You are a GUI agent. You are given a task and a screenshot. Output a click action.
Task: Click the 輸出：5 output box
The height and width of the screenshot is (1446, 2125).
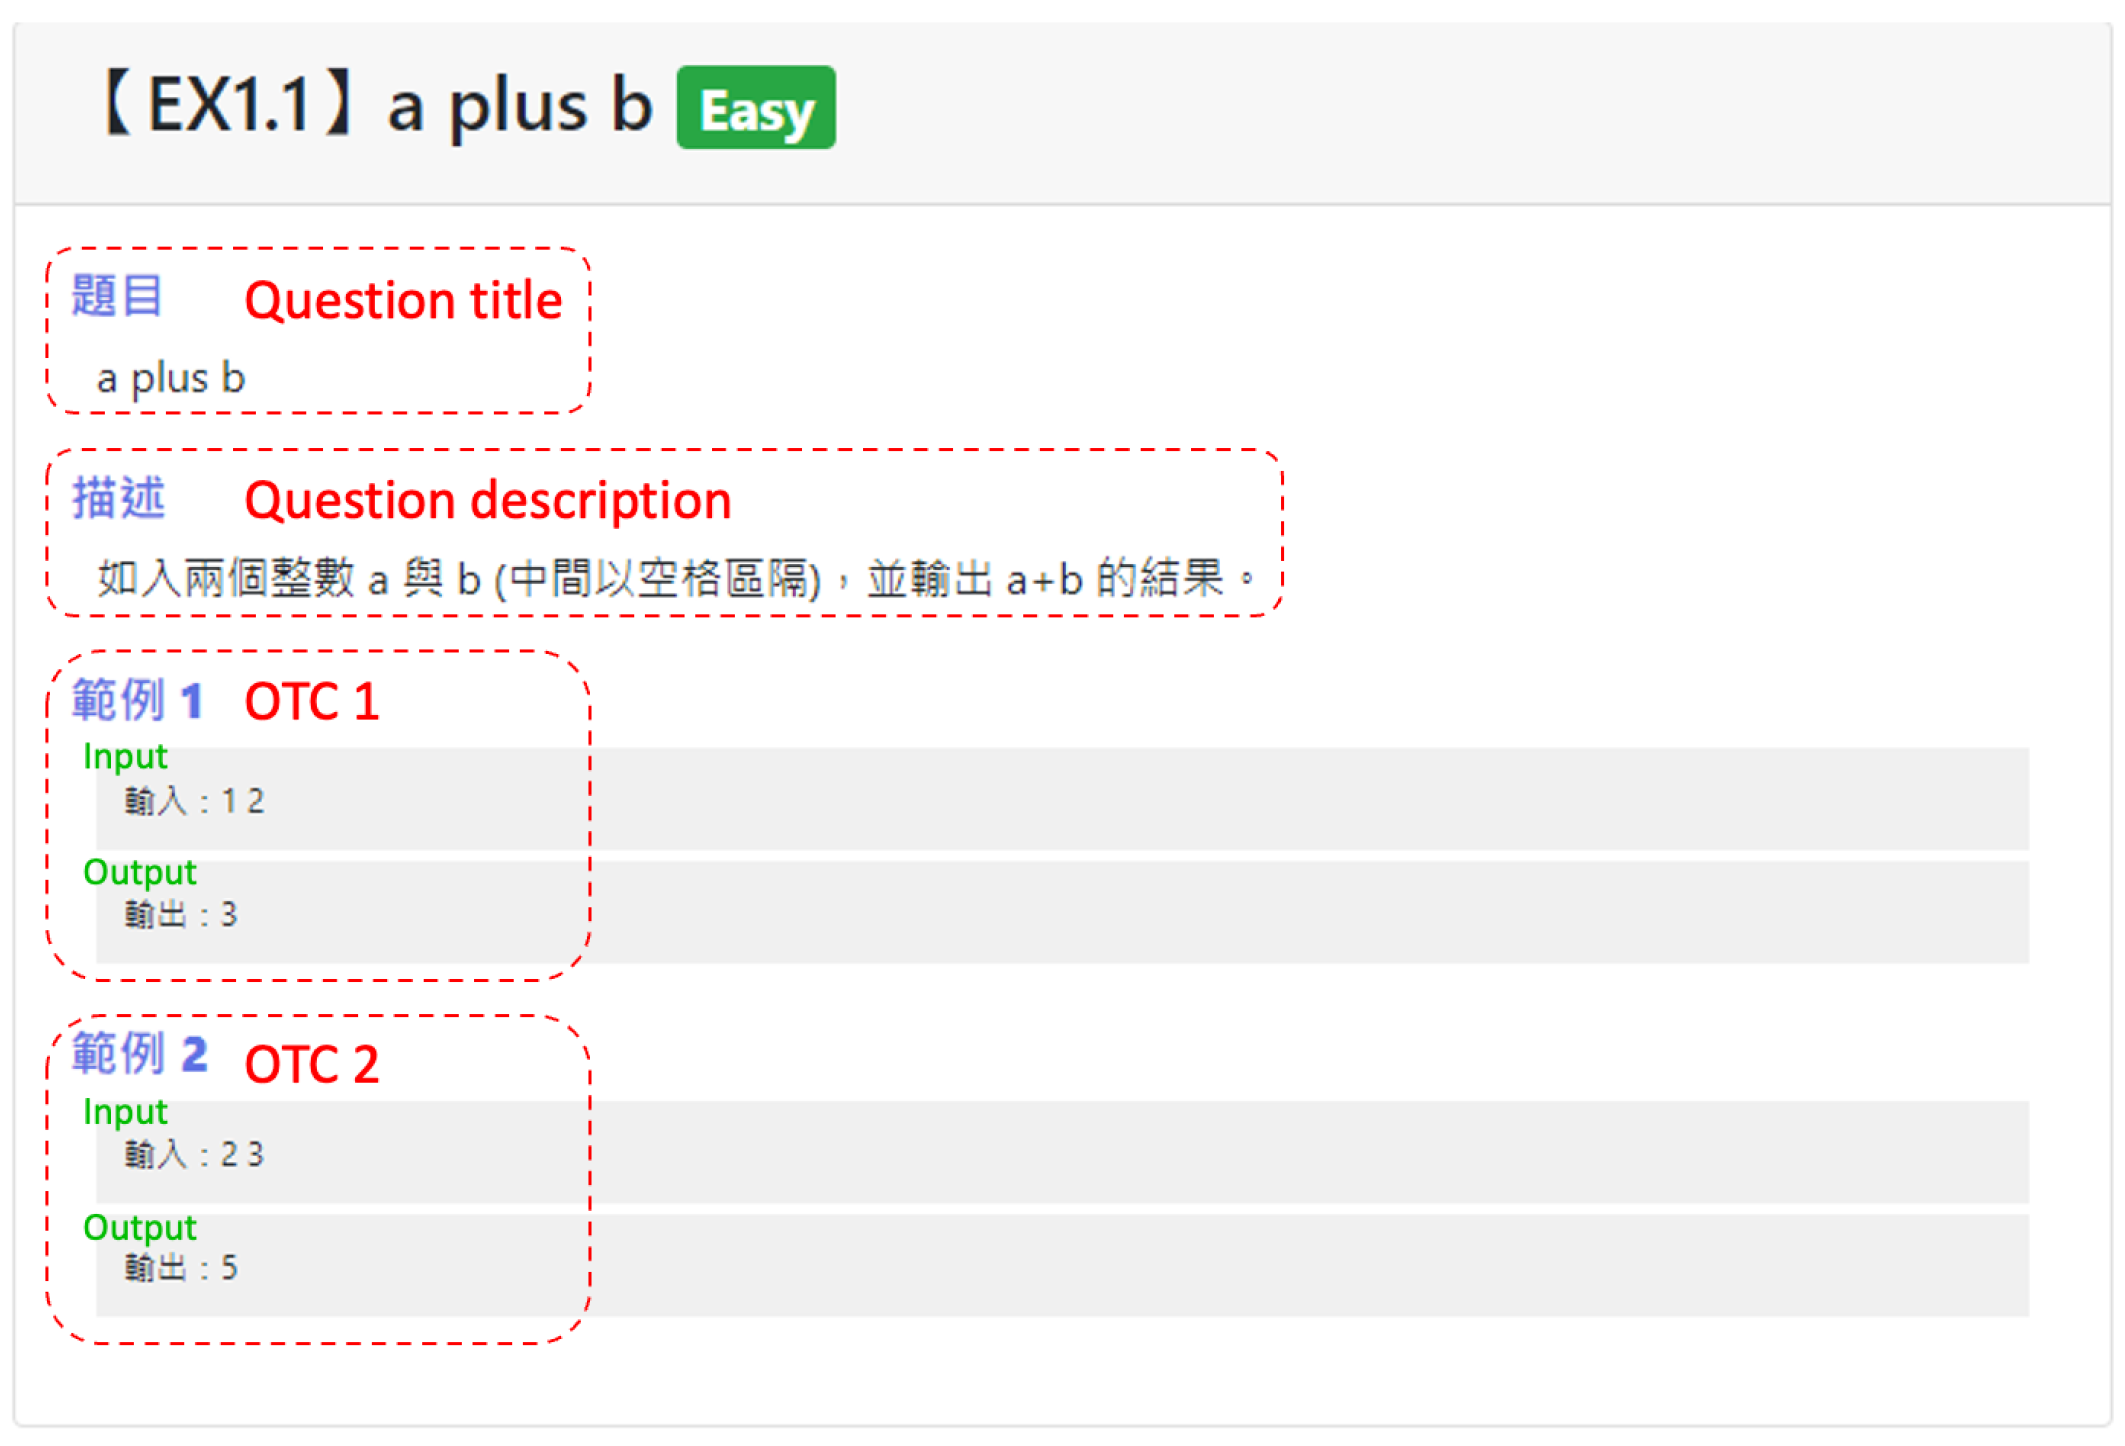(1062, 1266)
